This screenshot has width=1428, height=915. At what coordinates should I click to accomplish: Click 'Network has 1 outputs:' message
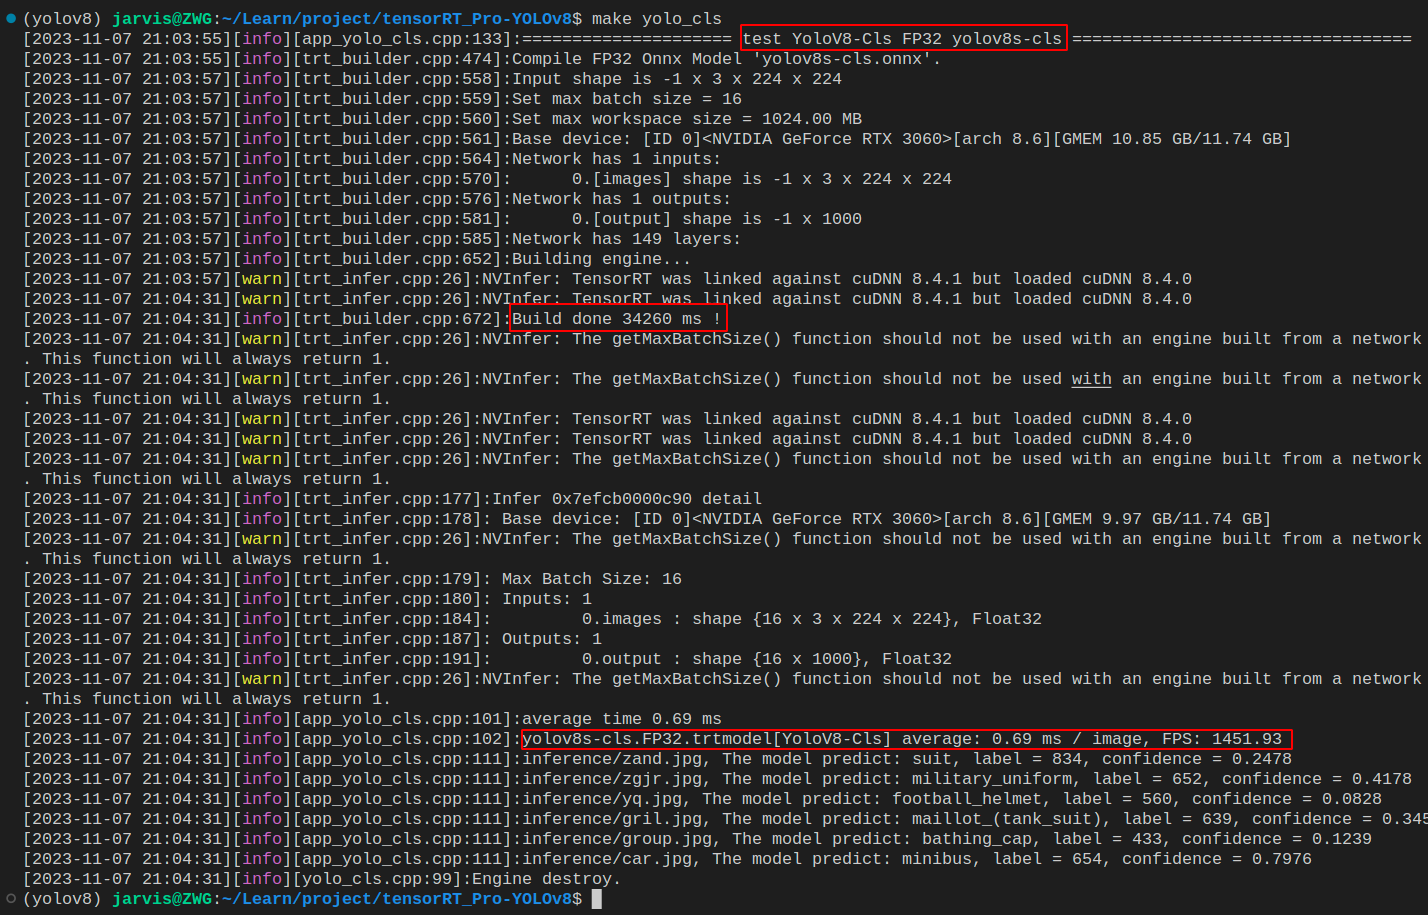(x=622, y=199)
